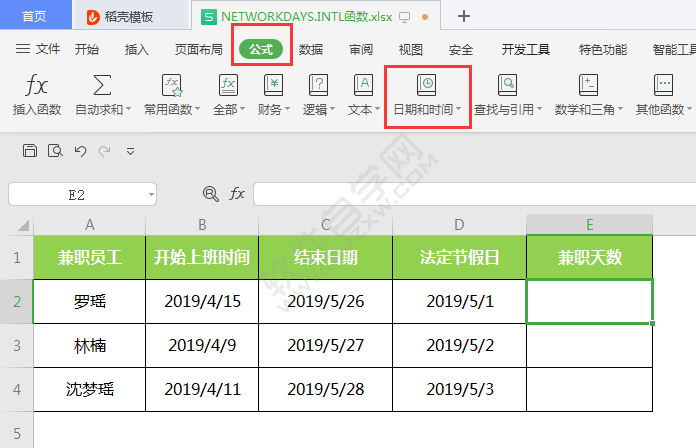
Task: Open the 查找与引用 lookup and reference icon
Action: [507, 85]
